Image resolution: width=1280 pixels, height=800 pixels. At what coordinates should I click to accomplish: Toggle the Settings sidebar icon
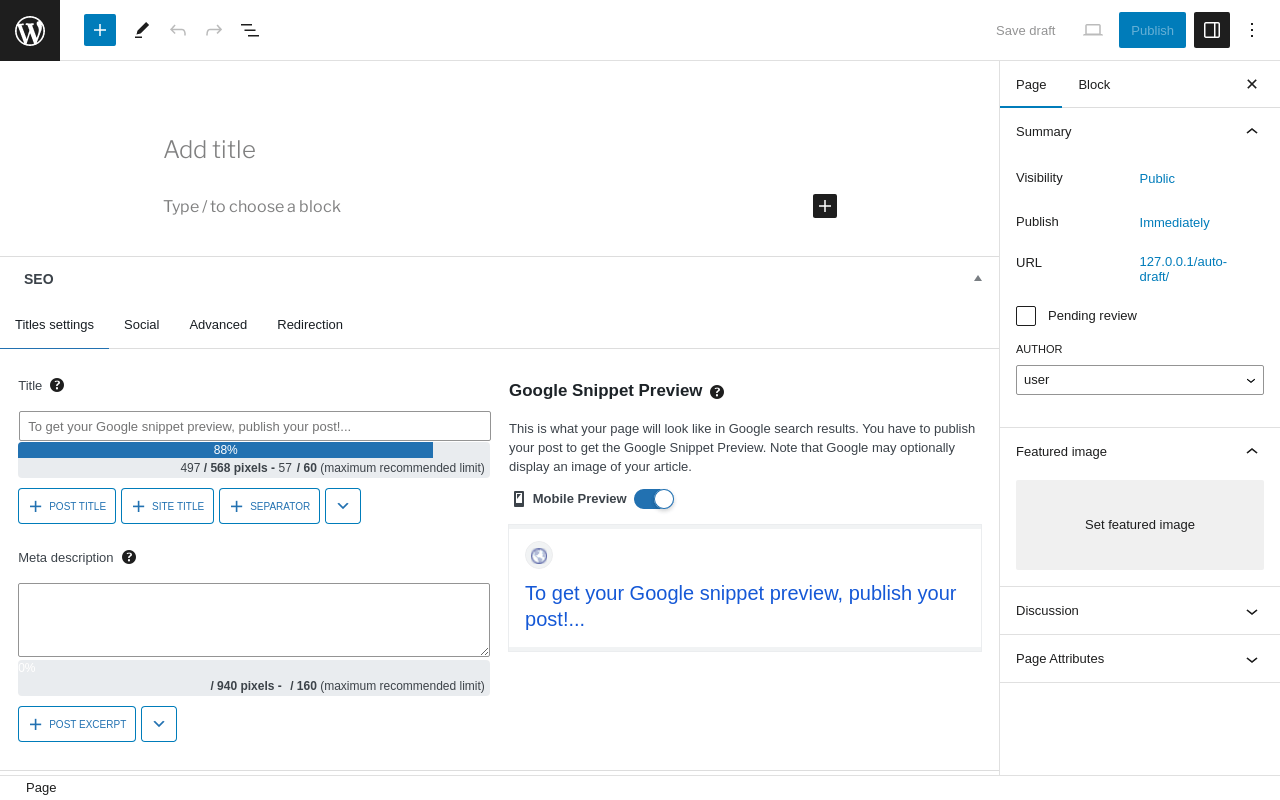[x=1212, y=30]
